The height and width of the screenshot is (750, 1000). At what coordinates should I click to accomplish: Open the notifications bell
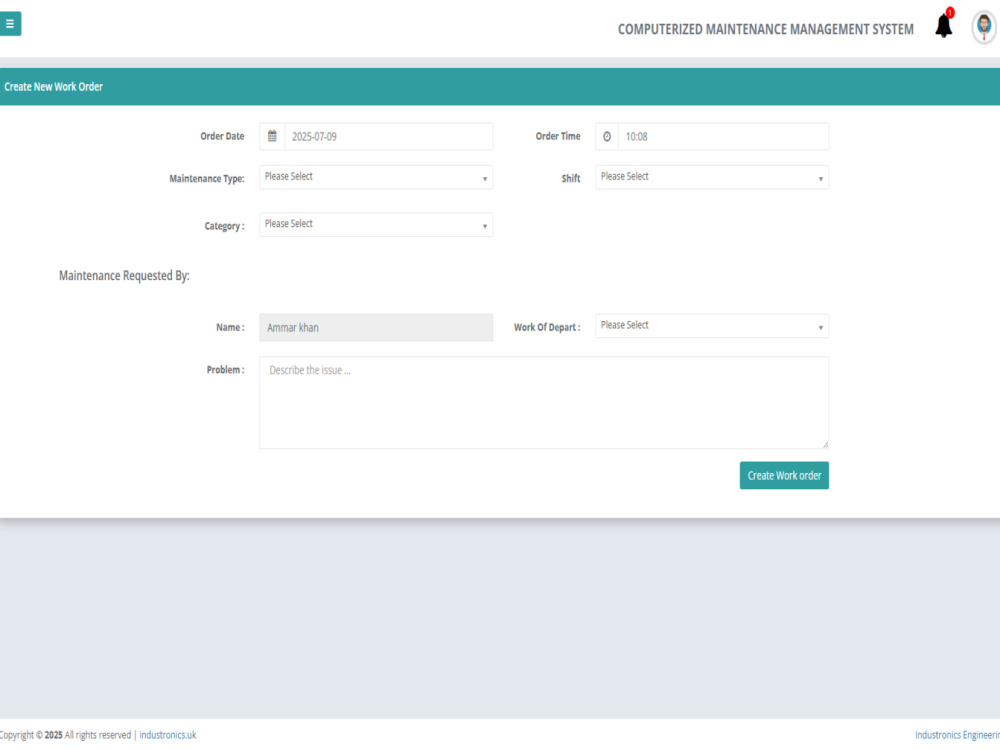[x=944, y=26]
